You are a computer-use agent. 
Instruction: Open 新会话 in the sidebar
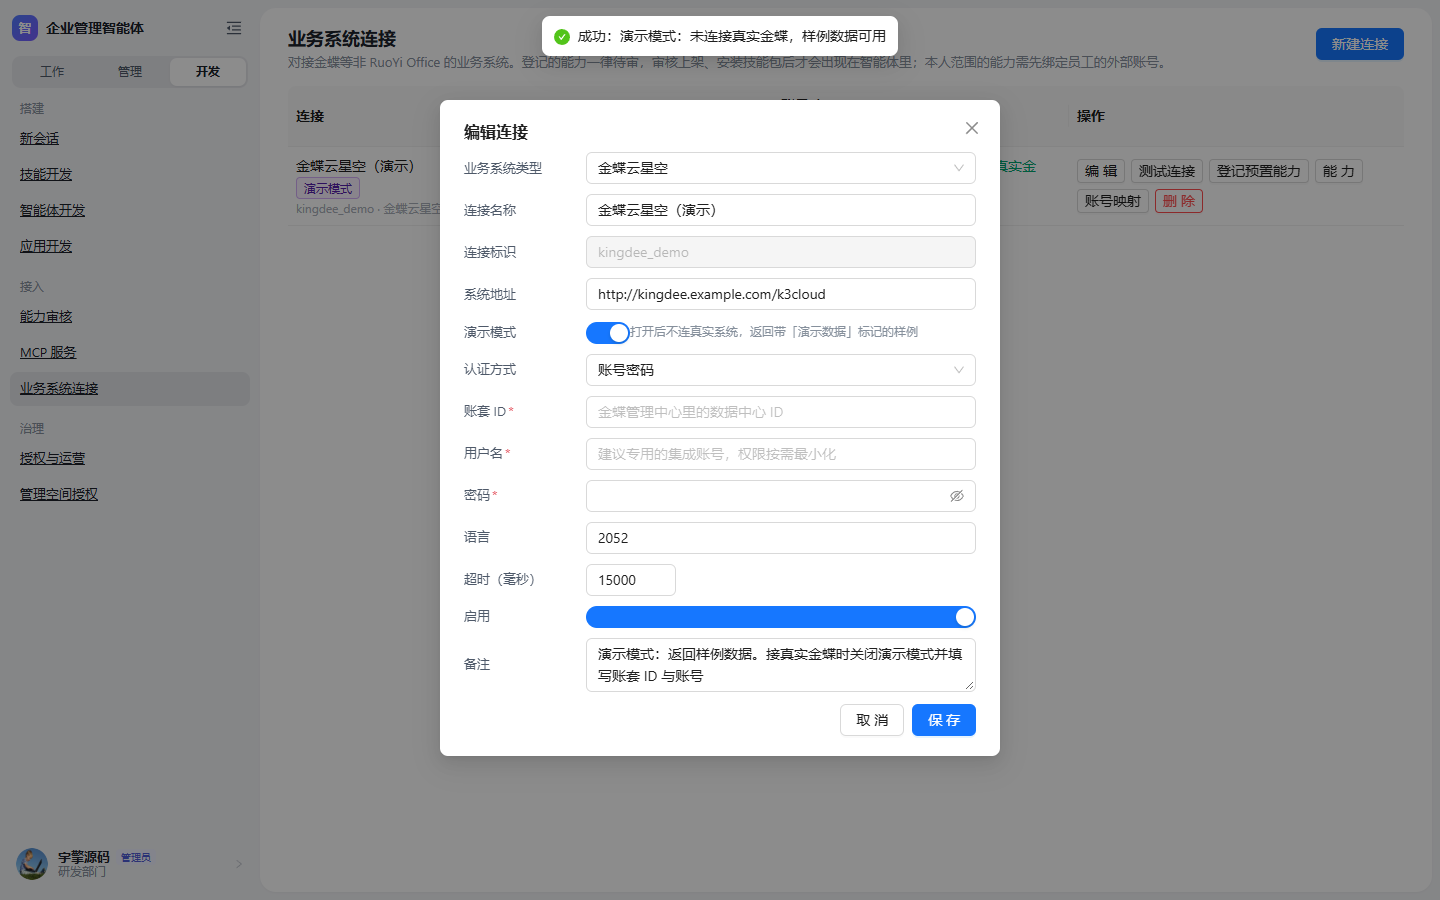point(40,139)
